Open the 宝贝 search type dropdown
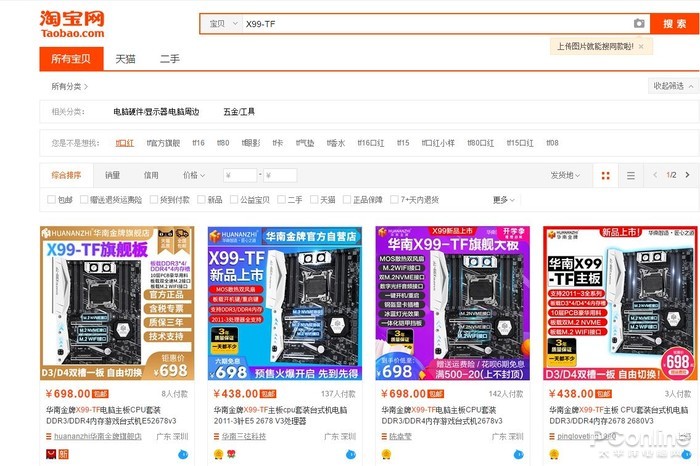 pos(222,24)
